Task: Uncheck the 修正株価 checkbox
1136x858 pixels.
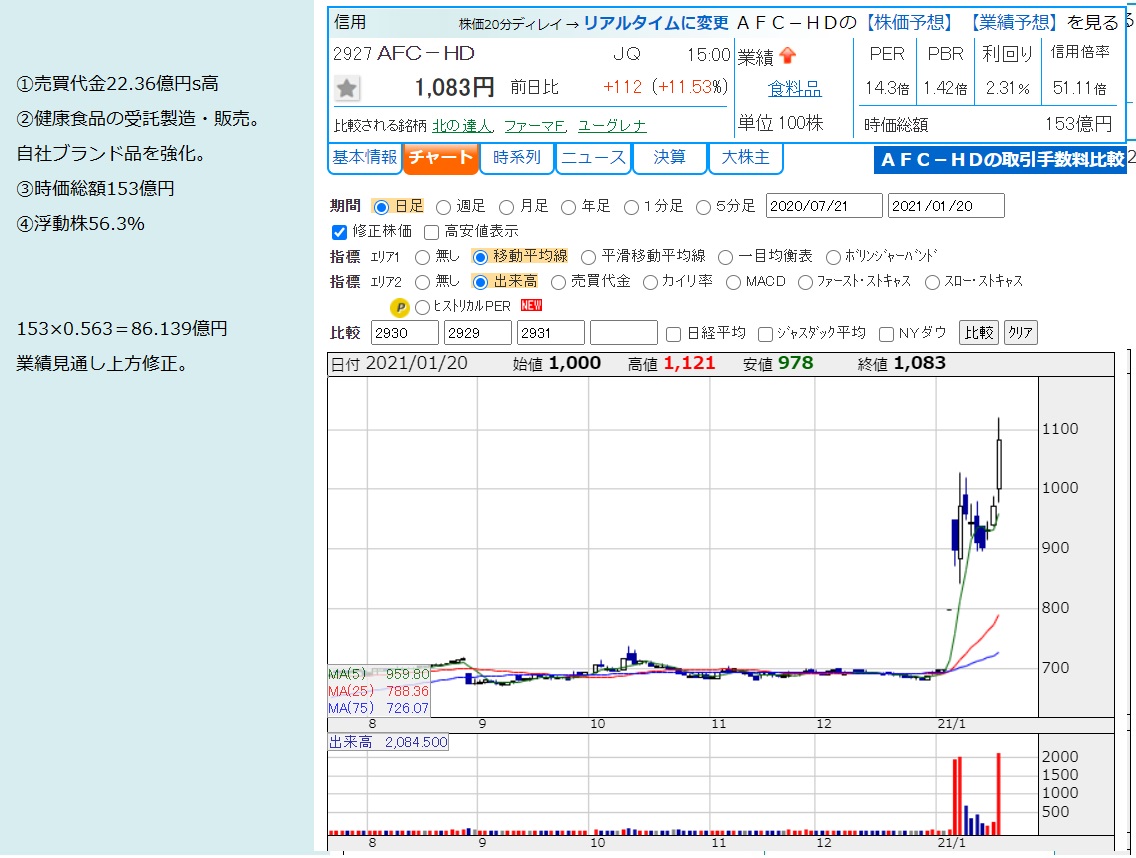Action: point(339,233)
